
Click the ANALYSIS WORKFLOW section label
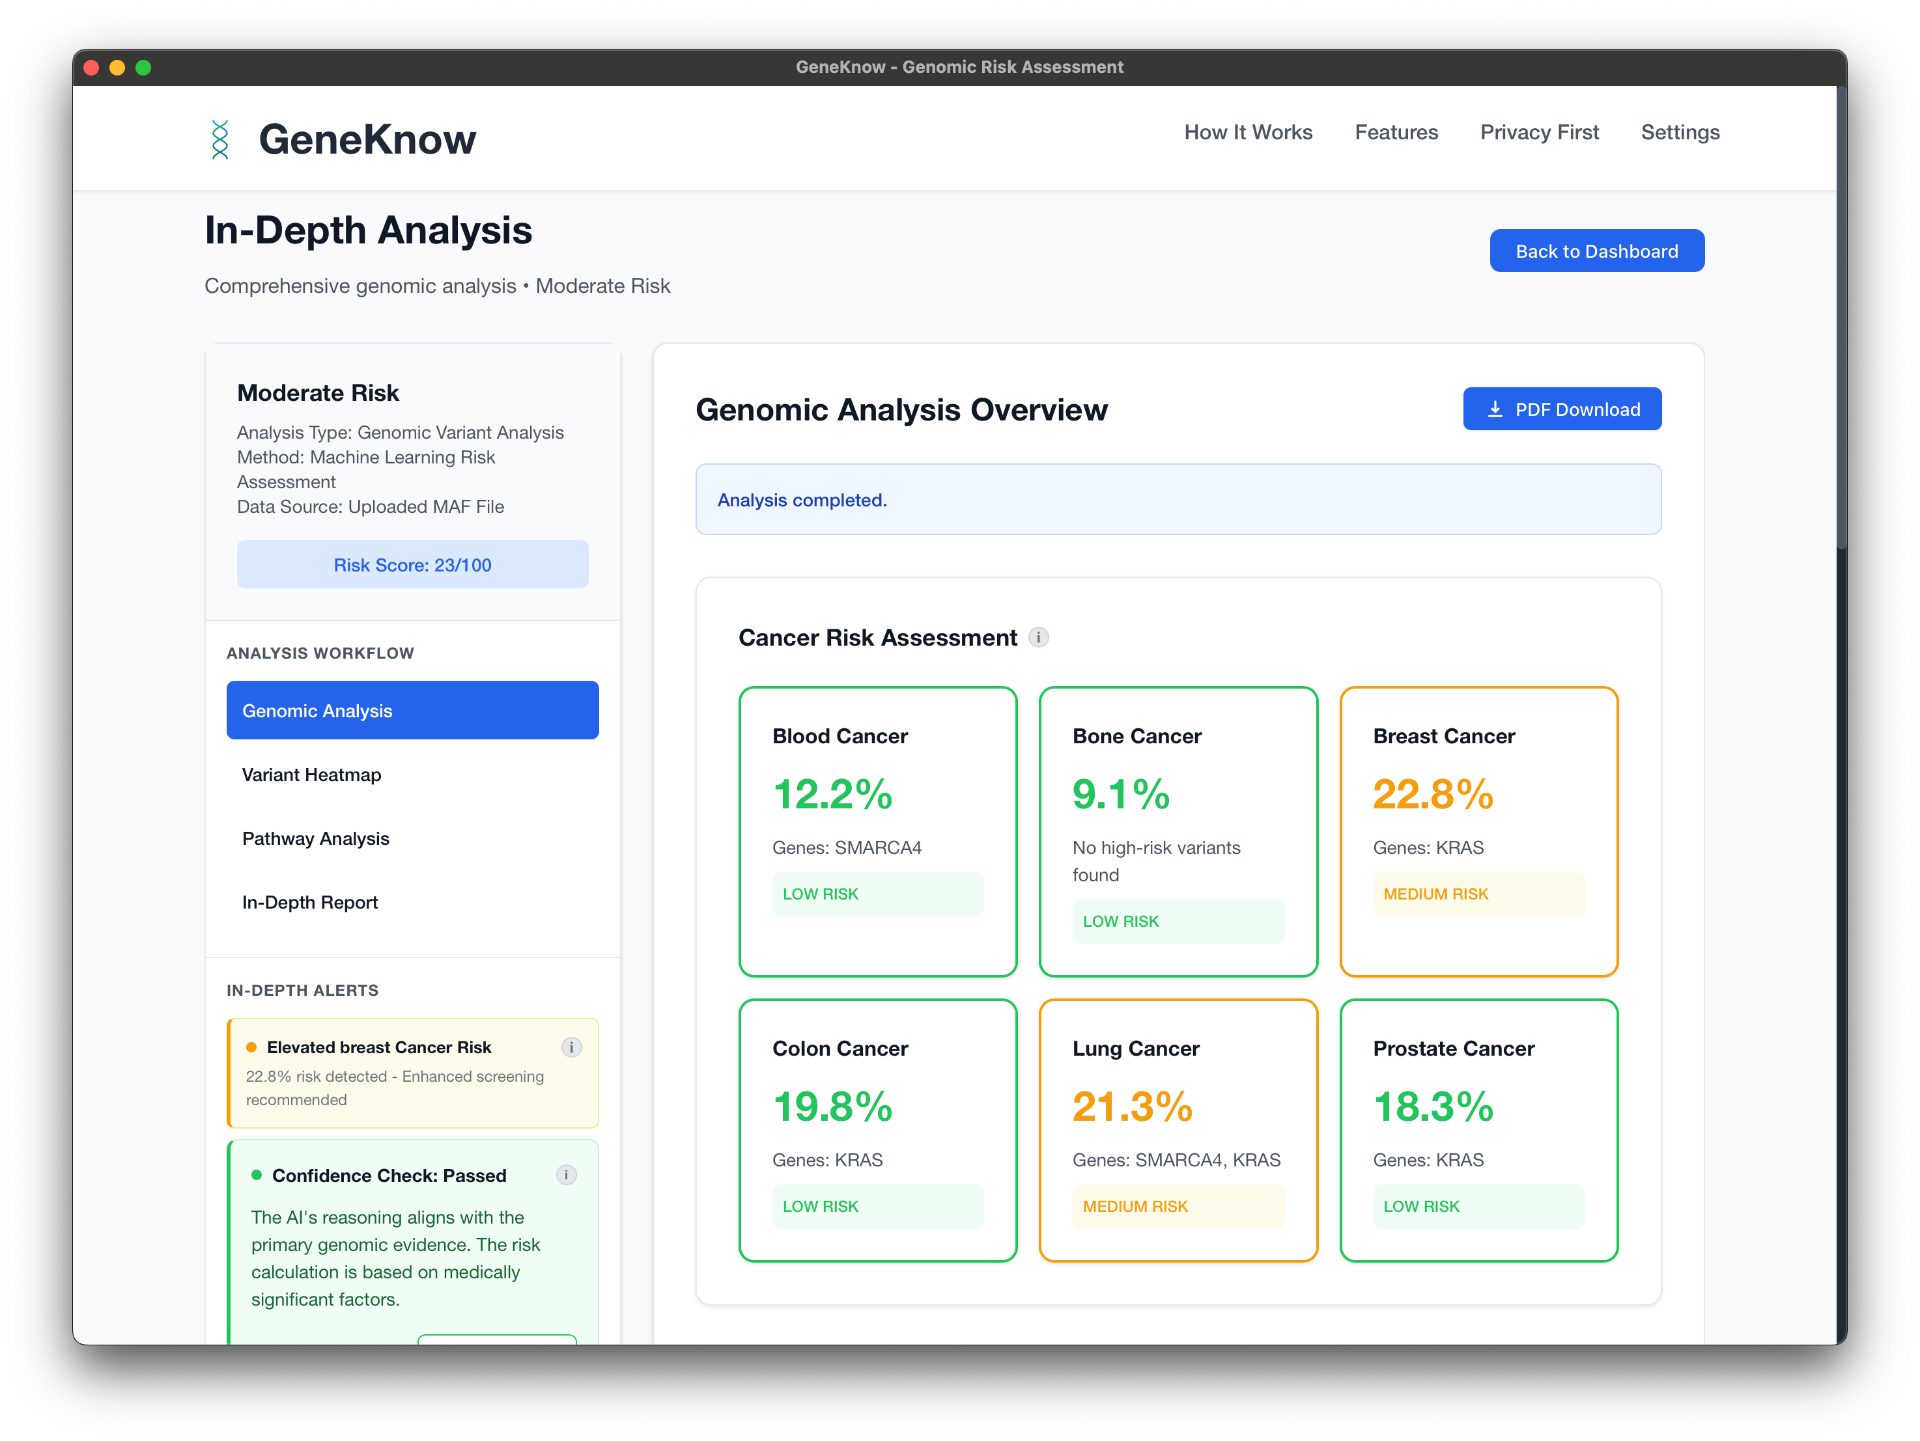[x=320, y=653]
